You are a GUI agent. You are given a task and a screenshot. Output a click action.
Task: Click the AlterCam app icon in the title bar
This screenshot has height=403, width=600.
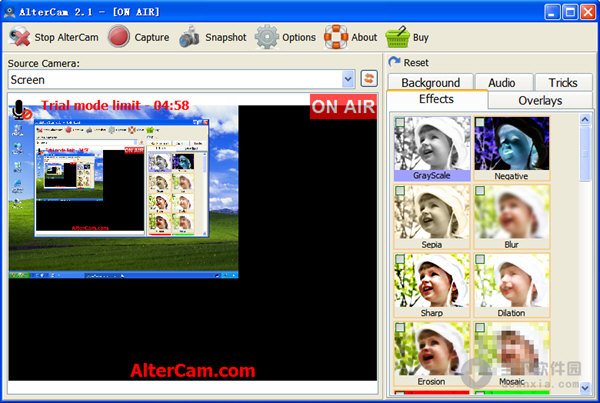[x=10, y=12]
